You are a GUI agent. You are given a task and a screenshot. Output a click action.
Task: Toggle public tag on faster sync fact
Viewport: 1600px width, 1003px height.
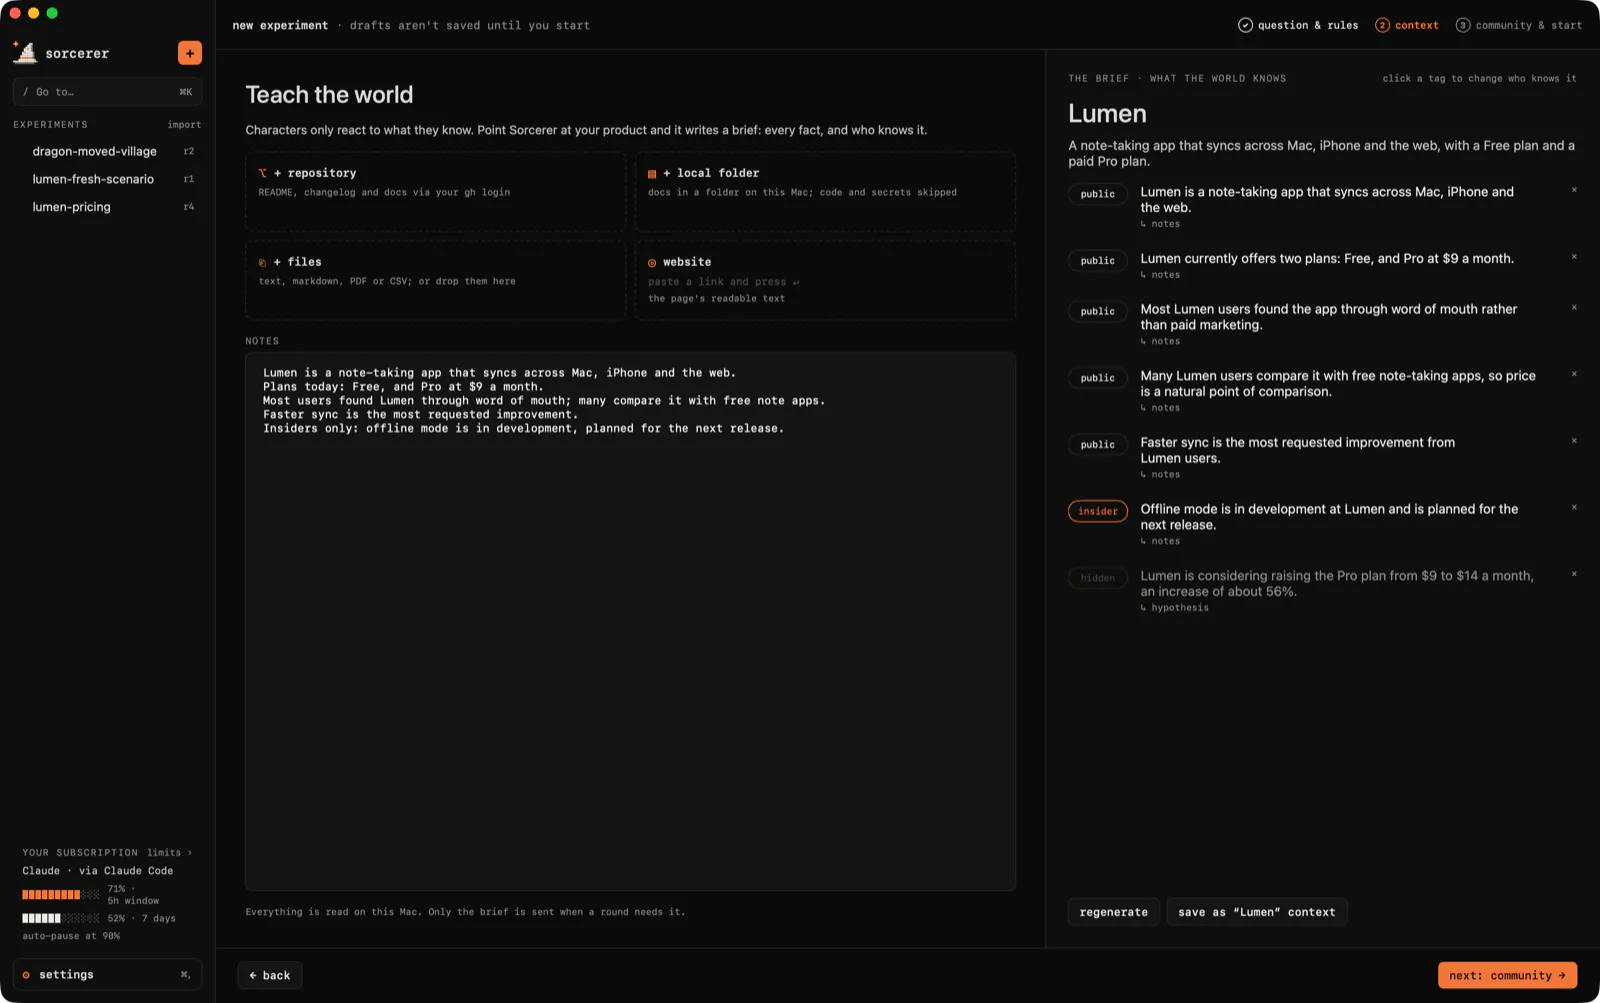tap(1098, 444)
